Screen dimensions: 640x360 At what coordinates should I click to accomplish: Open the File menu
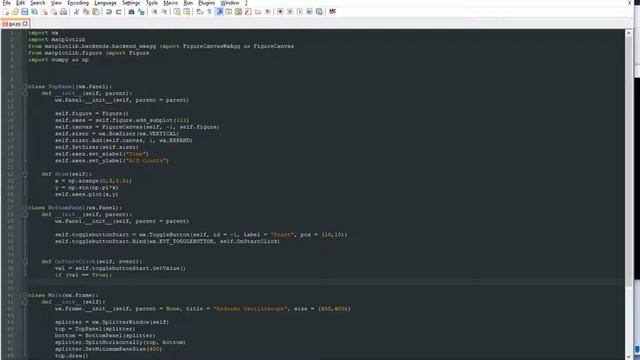pos(7,3)
